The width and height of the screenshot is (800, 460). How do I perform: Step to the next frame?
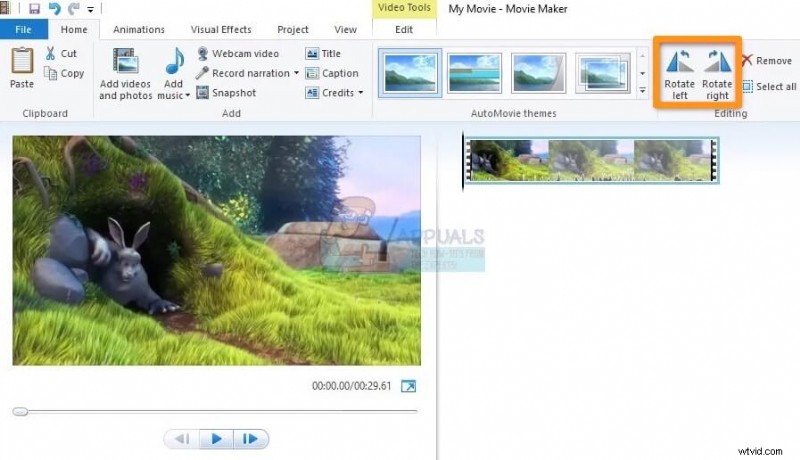pyautogui.click(x=251, y=439)
